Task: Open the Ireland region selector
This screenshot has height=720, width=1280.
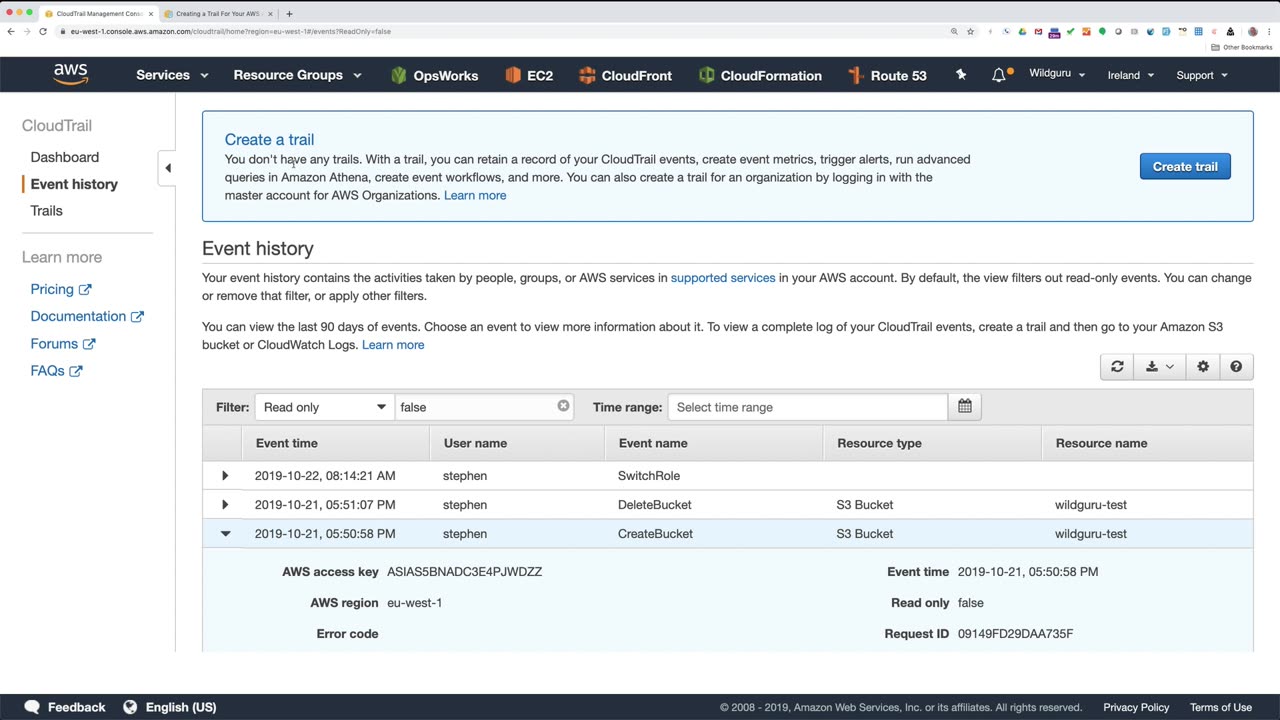Action: (x=1131, y=75)
